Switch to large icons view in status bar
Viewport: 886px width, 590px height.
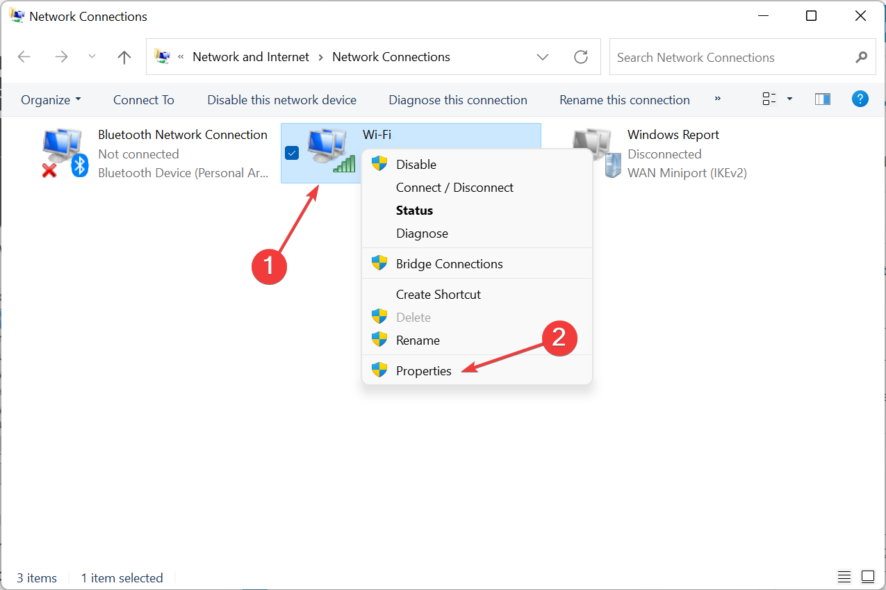click(x=867, y=577)
